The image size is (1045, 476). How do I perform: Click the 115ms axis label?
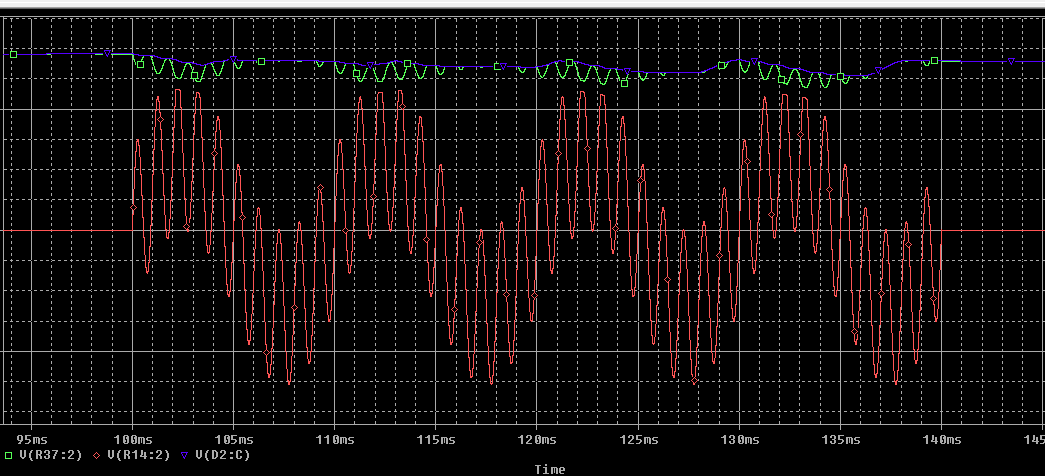pyautogui.click(x=436, y=440)
